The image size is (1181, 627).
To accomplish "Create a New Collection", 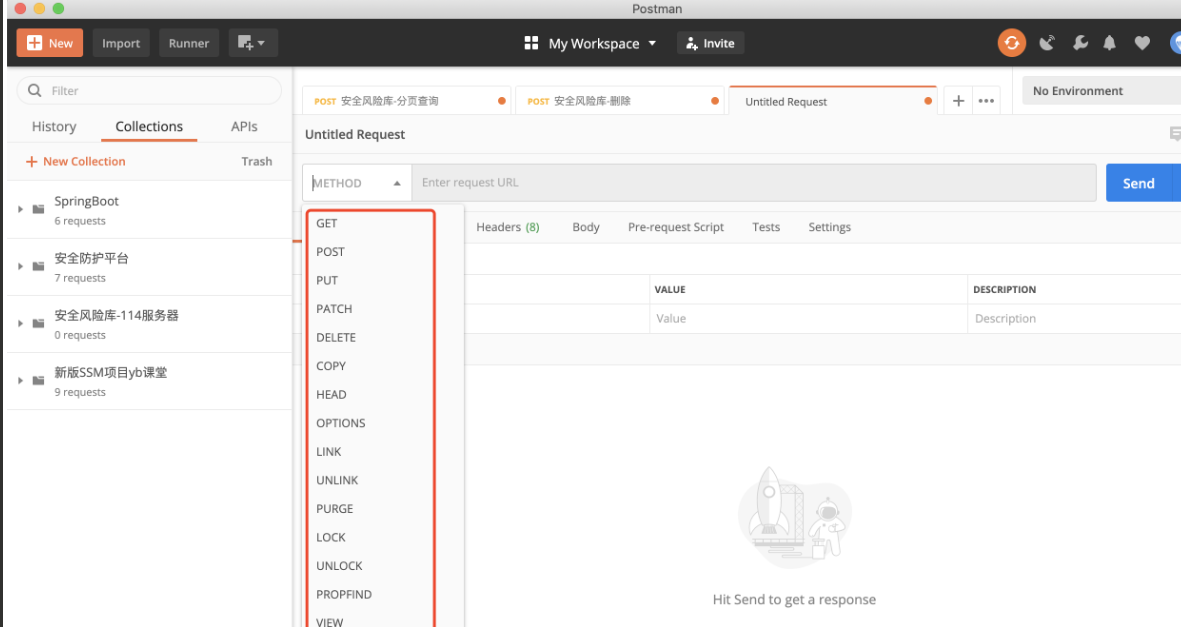I will (76, 161).
